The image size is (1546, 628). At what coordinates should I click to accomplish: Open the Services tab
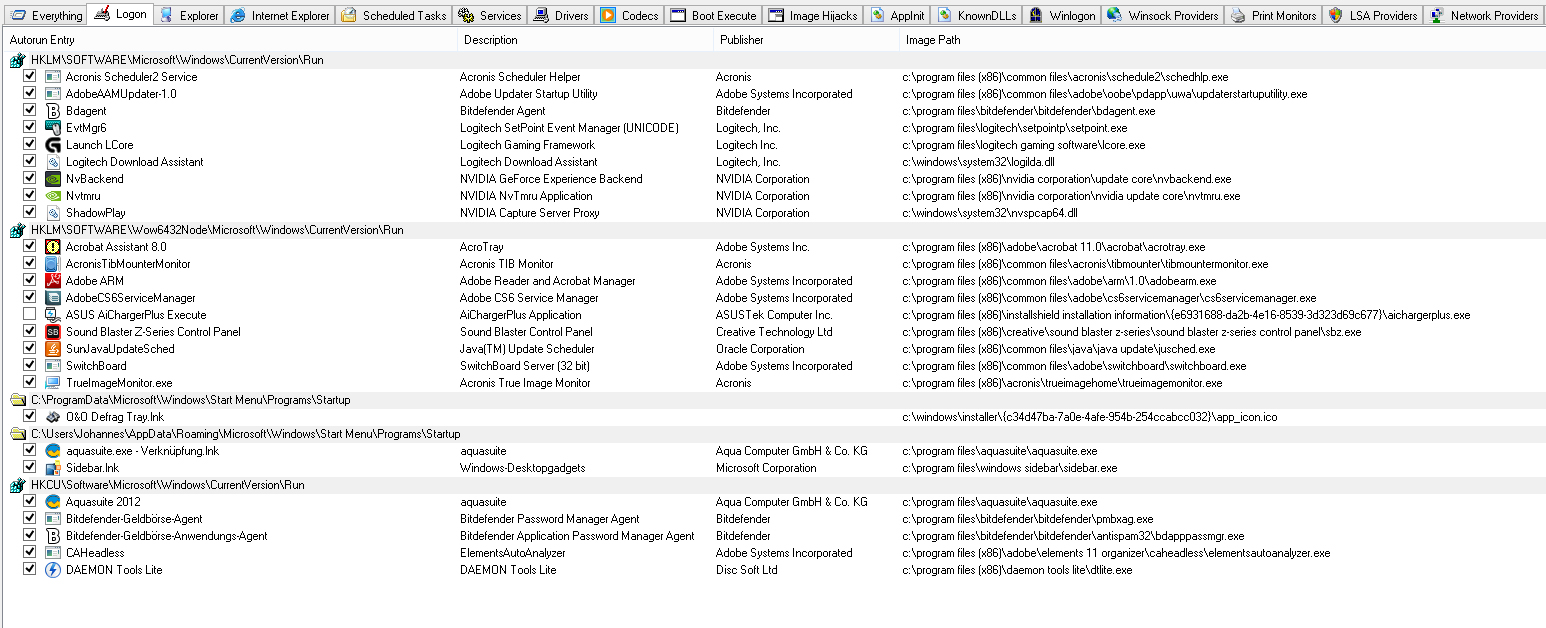(490, 15)
